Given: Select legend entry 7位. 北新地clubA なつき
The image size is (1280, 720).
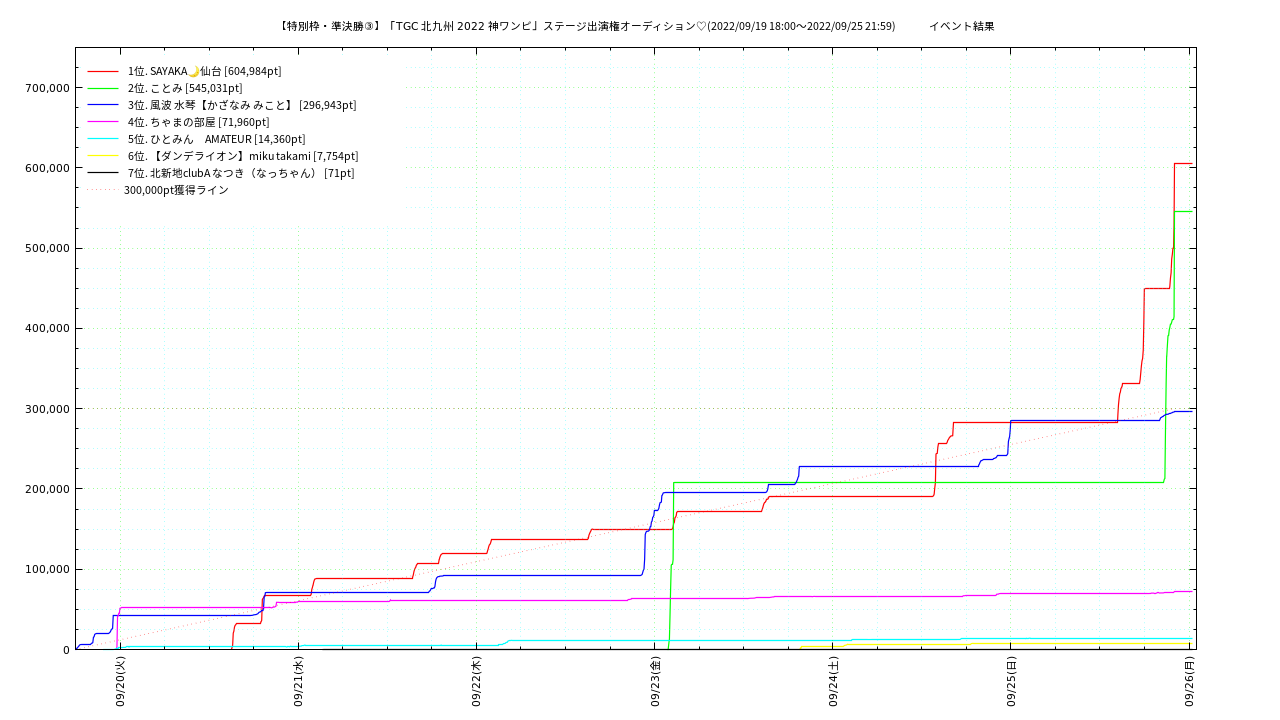Looking at the screenshot, I should 241,173.
